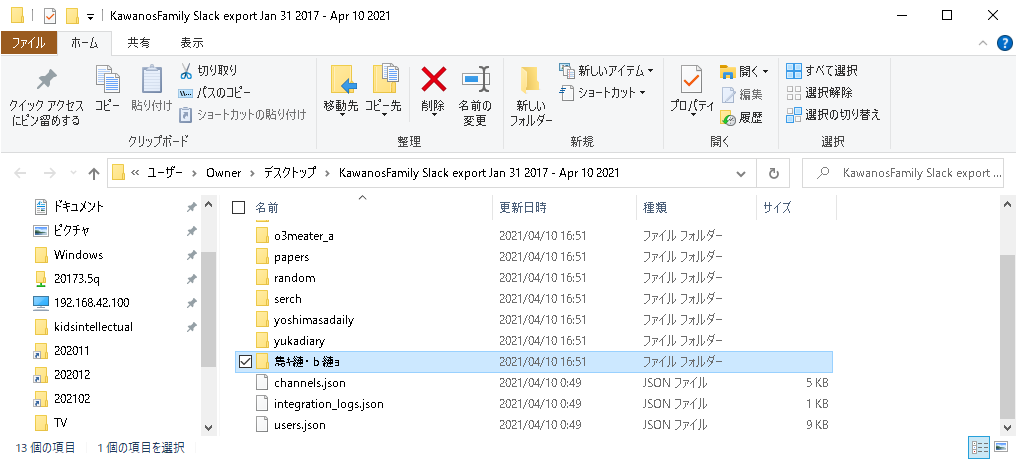This screenshot has width=1017, height=460.
Task: Click the red Delete X icon
Action: click(x=433, y=80)
